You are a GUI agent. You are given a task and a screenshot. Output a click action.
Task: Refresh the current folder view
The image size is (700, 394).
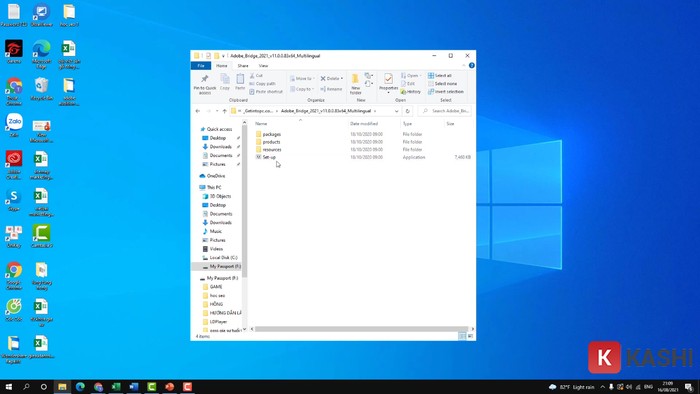point(407,111)
